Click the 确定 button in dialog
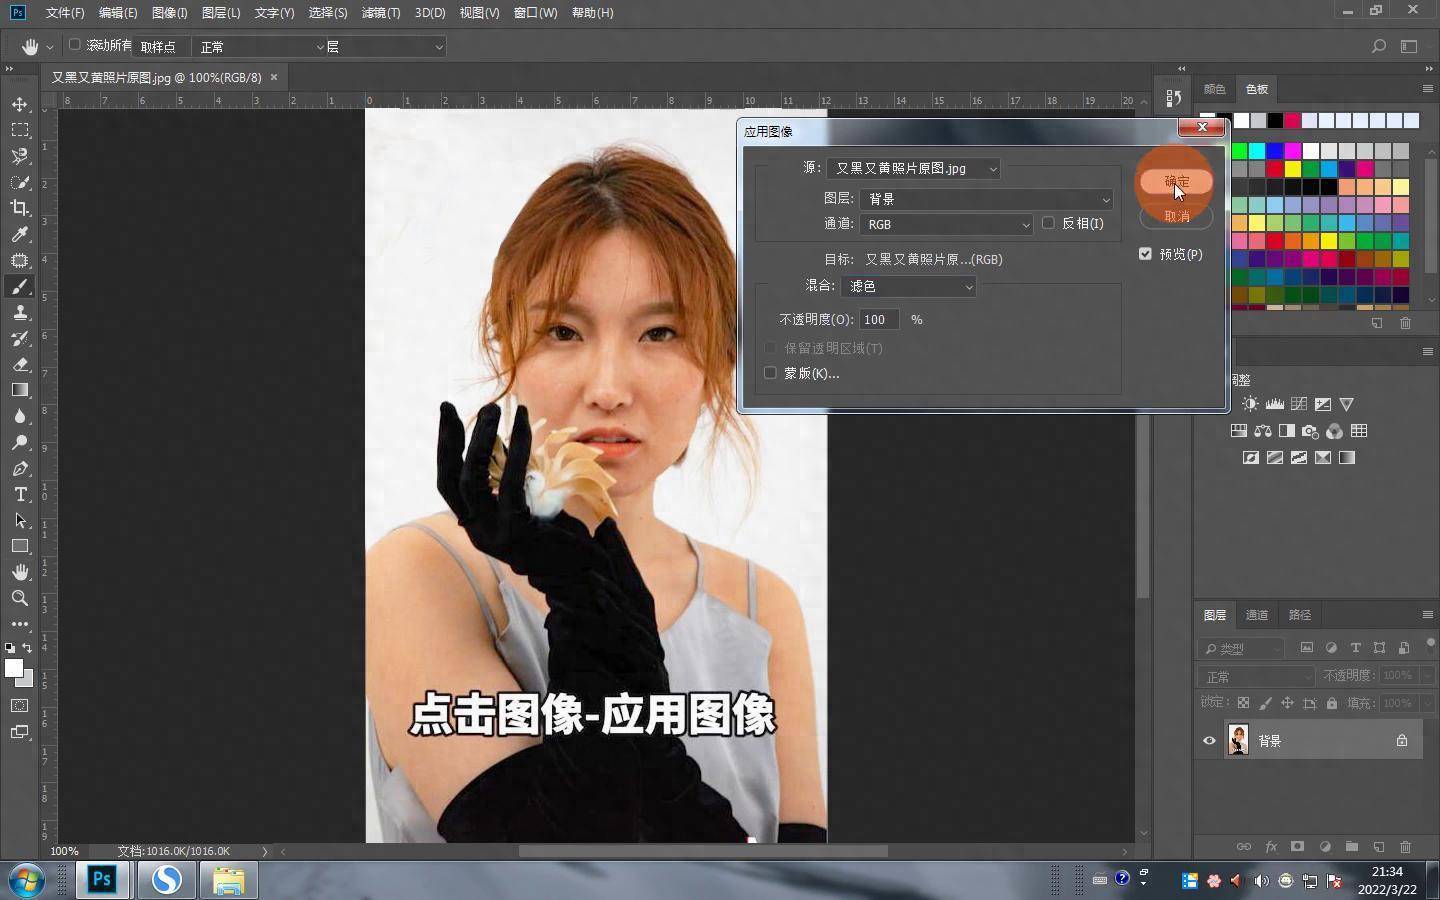 pyautogui.click(x=1176, y=181)
